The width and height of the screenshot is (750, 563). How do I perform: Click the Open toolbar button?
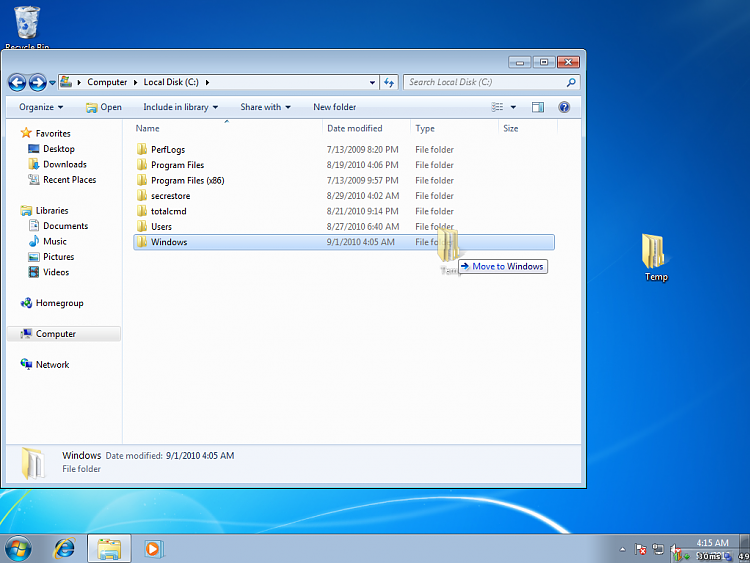tap(104, 107)
